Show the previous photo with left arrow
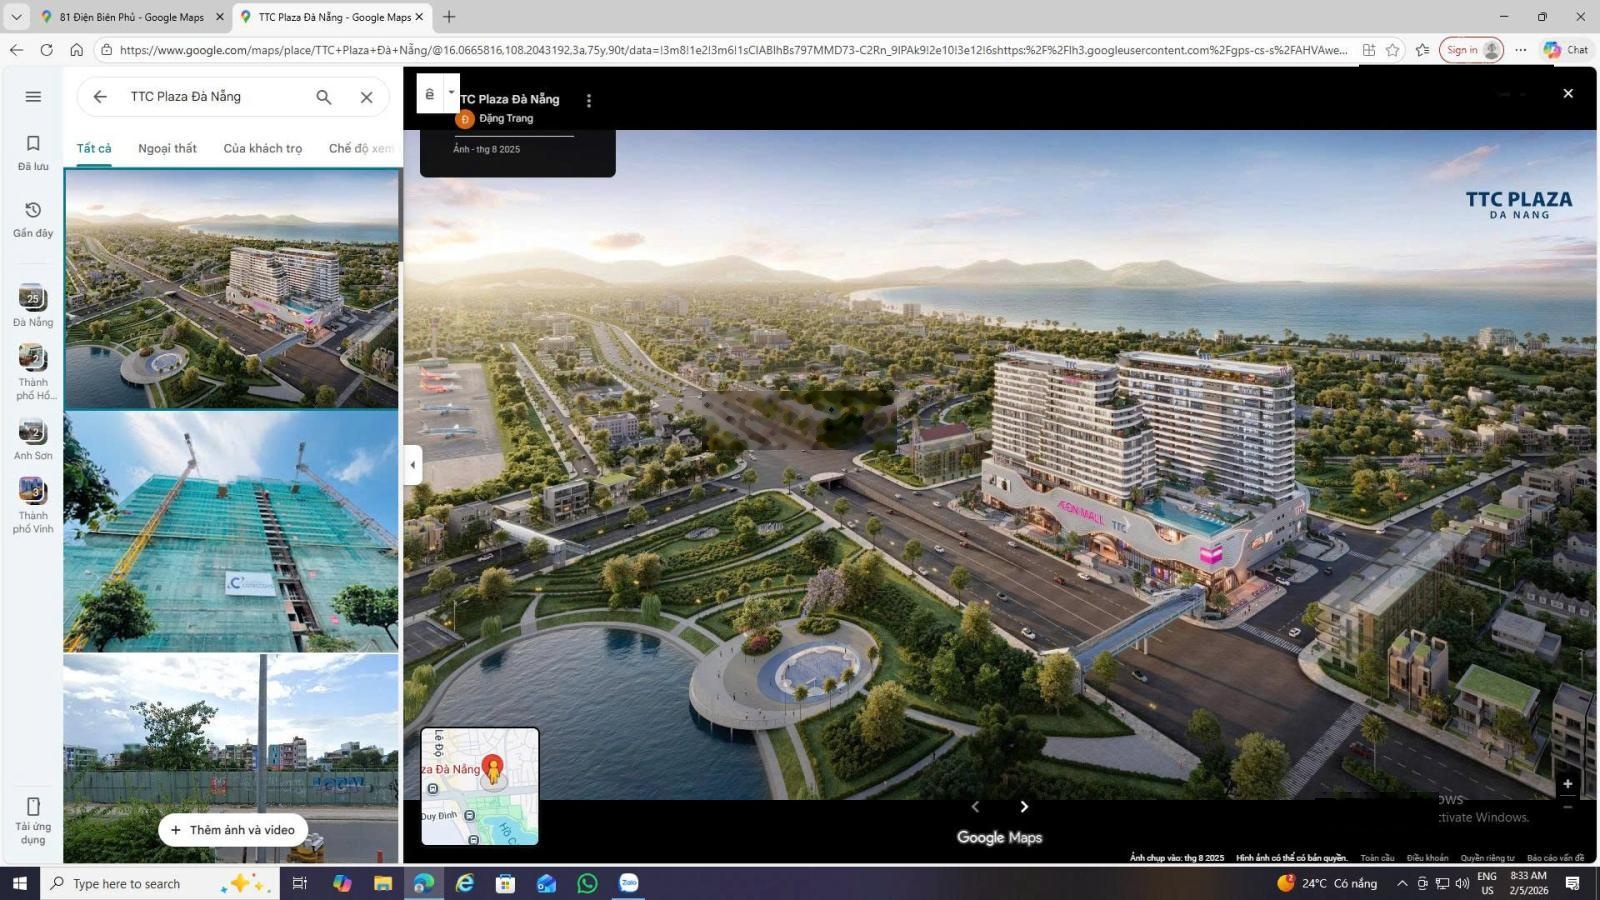Screen dimensions: 1600x900 coord(975,807)
